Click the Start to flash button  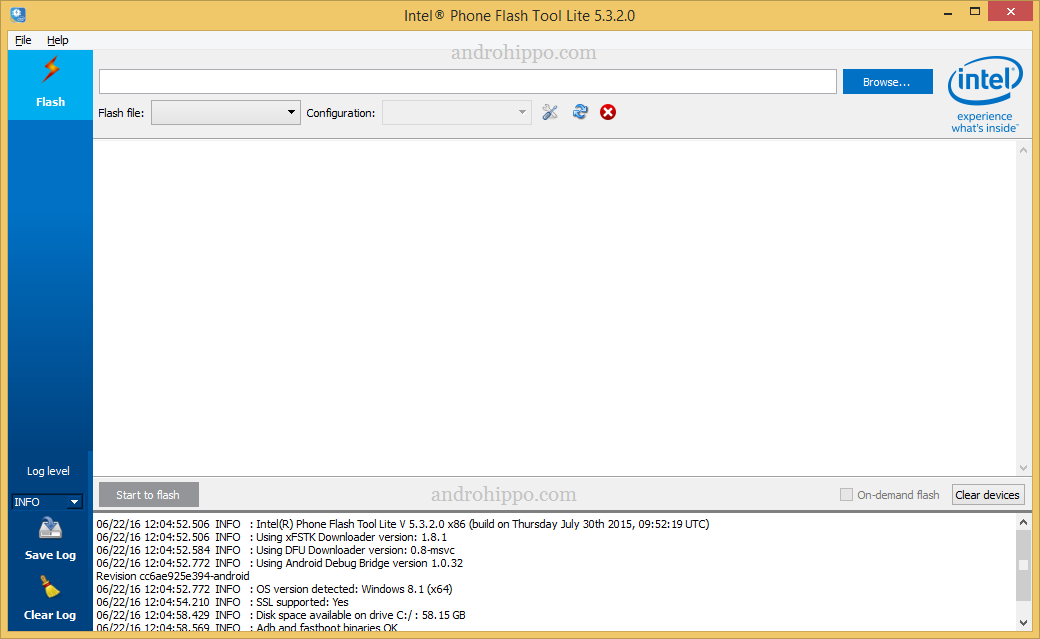pos(149,495)
